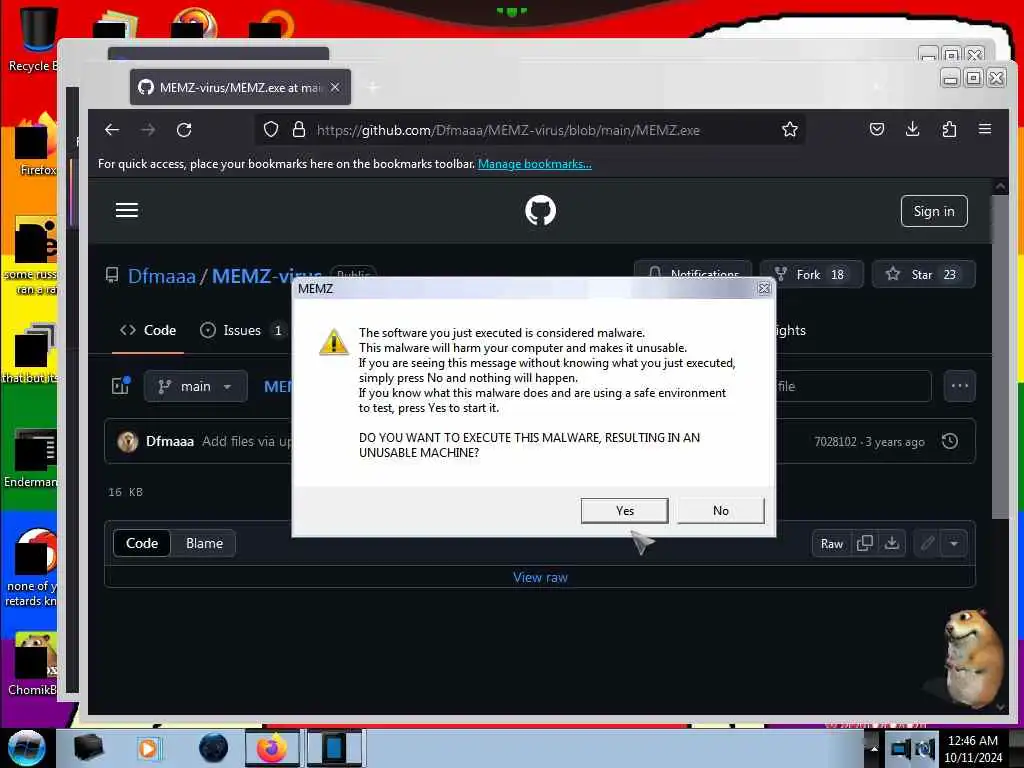Open the Dfmaaa owner link
Viewport: 1024px width, 768px height.
click(161, 276)
